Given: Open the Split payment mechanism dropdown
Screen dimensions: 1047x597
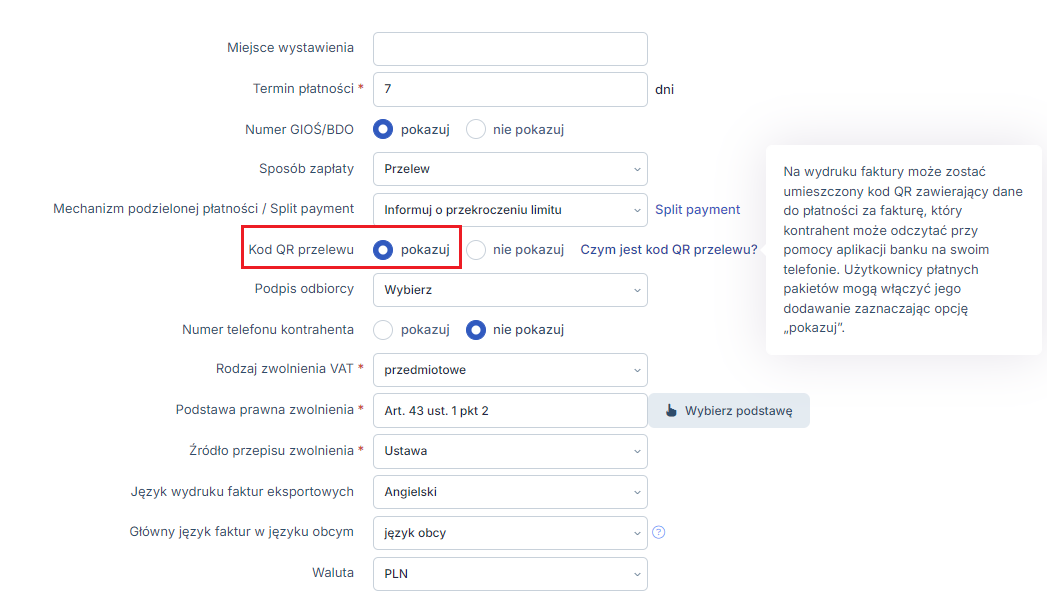Looking at the screenshot, I should click(x=510, y=210).
